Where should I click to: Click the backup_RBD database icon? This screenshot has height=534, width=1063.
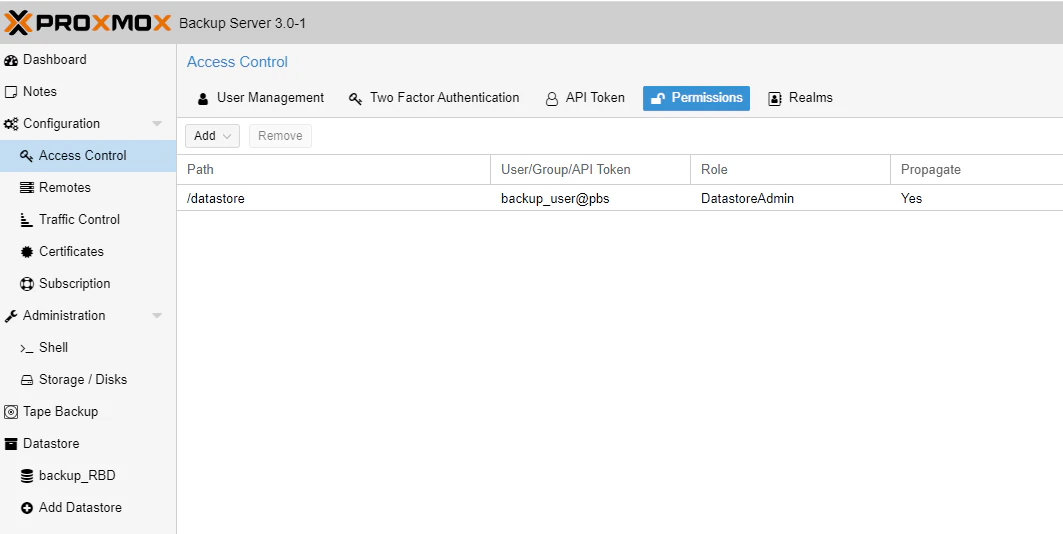coord(26,476)
